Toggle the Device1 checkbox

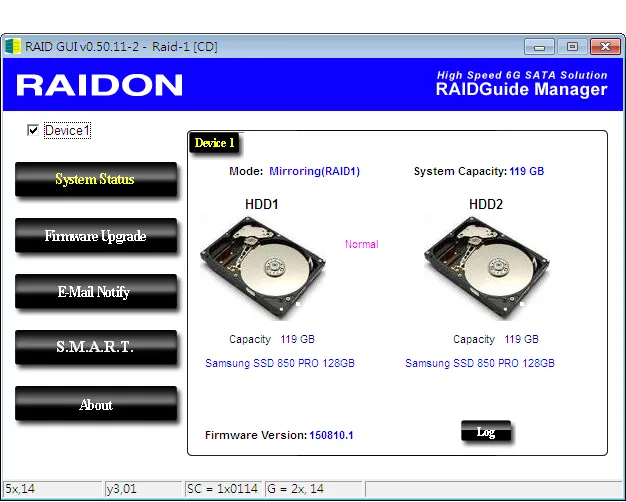coord(33,130)
